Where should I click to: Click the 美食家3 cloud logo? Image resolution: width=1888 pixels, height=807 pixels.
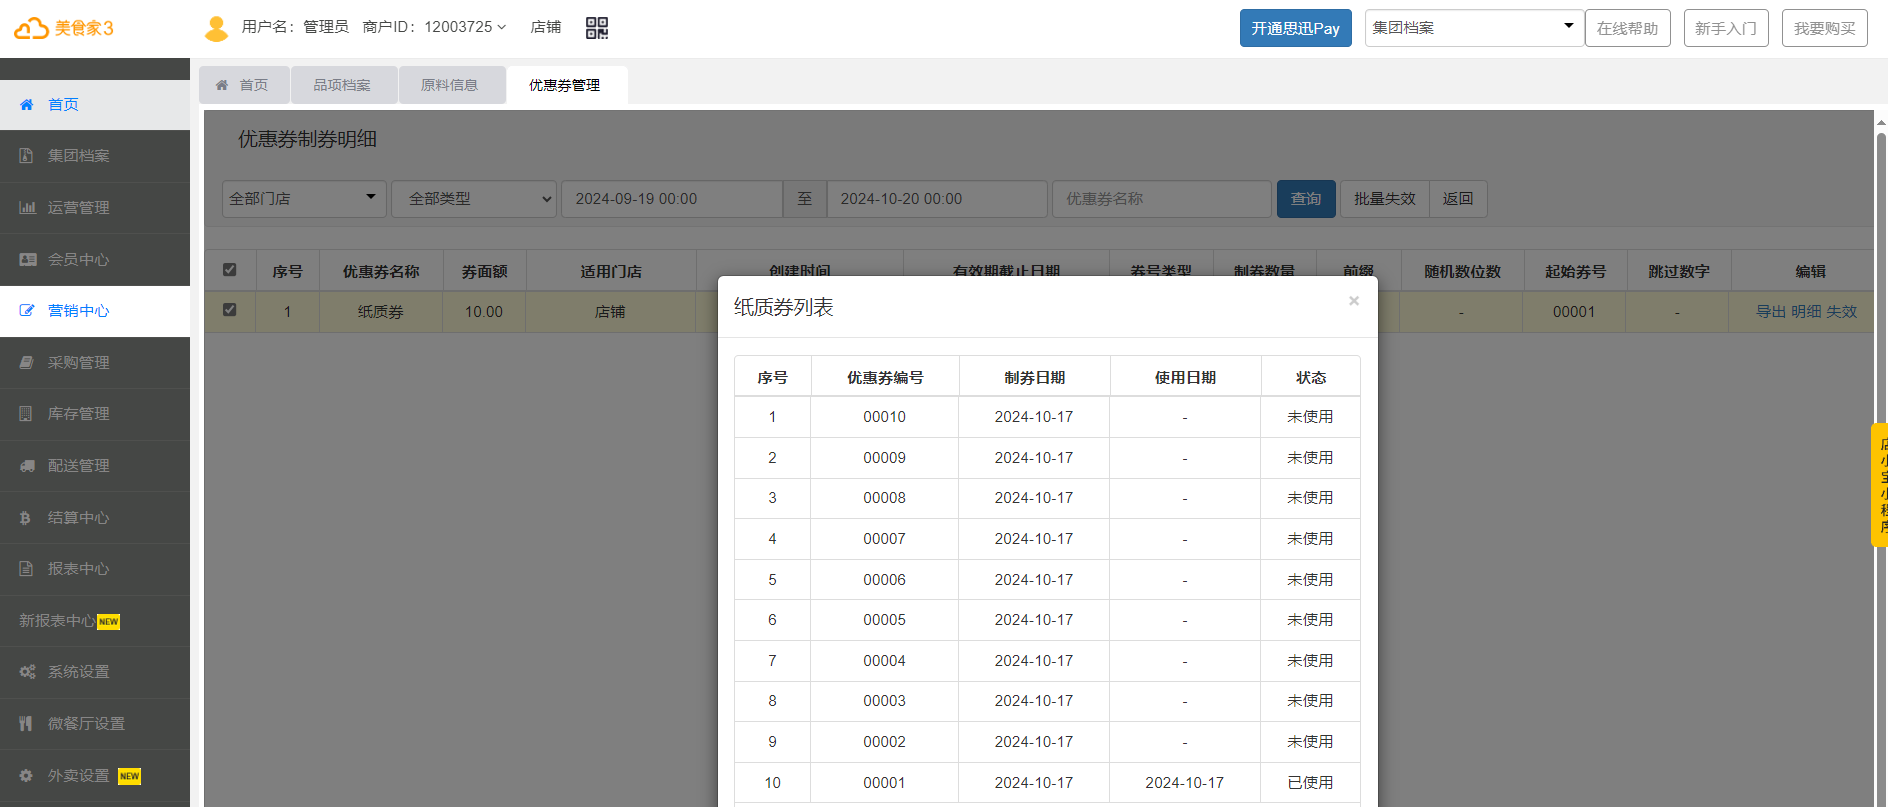pos(64,28)
